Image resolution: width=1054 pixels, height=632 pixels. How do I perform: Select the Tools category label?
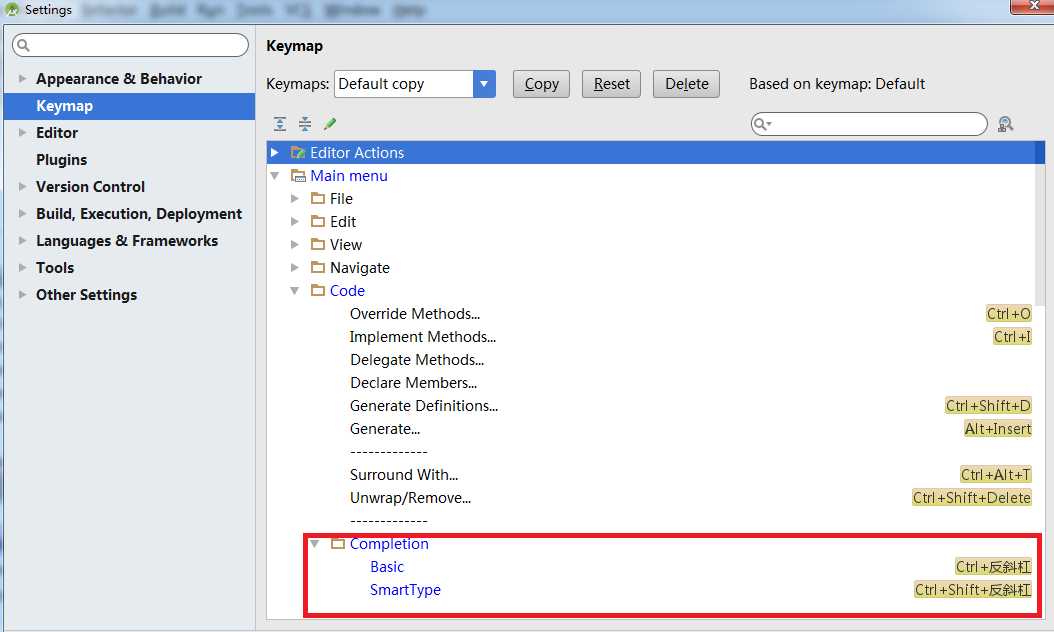55,268
